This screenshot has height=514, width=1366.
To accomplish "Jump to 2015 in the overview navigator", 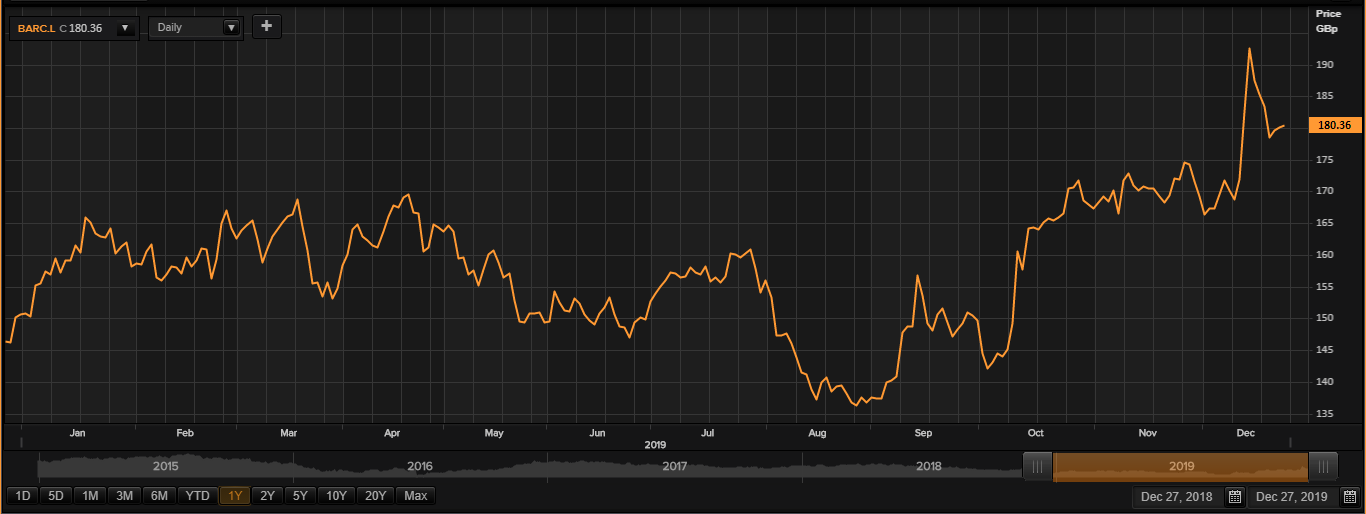I will [x=164, y=466].
